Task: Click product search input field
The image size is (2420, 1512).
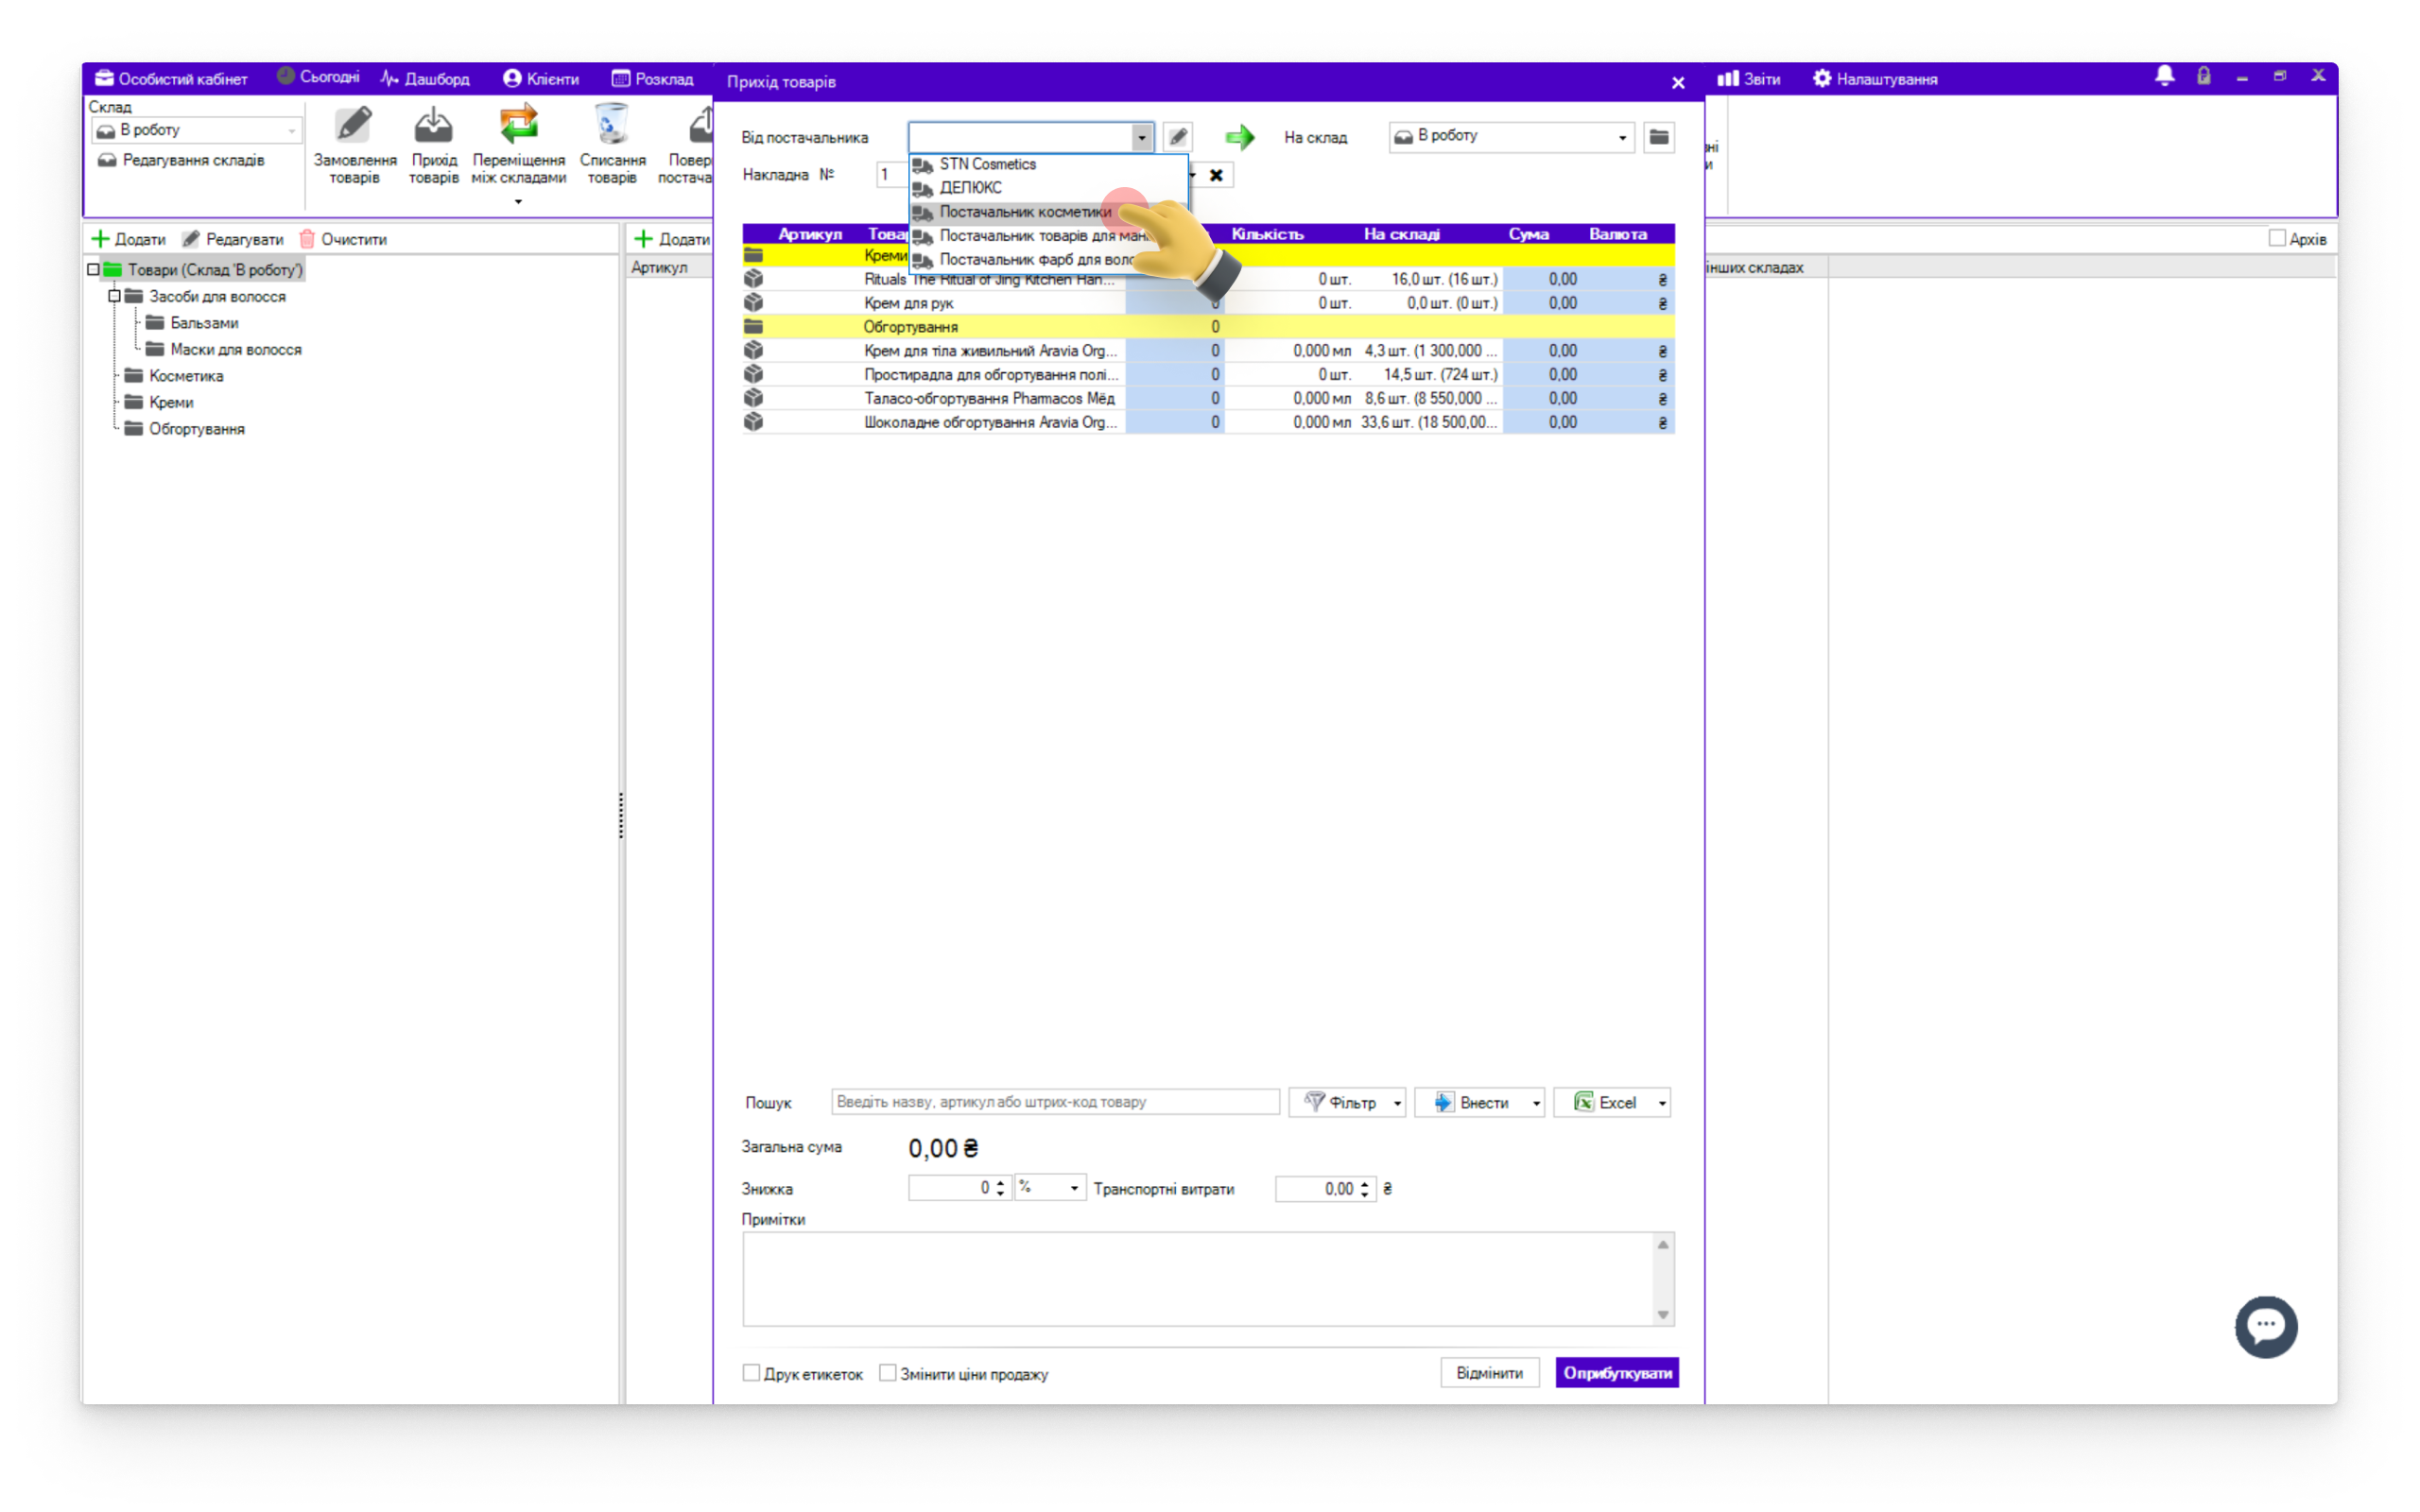Action: tap(1055, 1102)
